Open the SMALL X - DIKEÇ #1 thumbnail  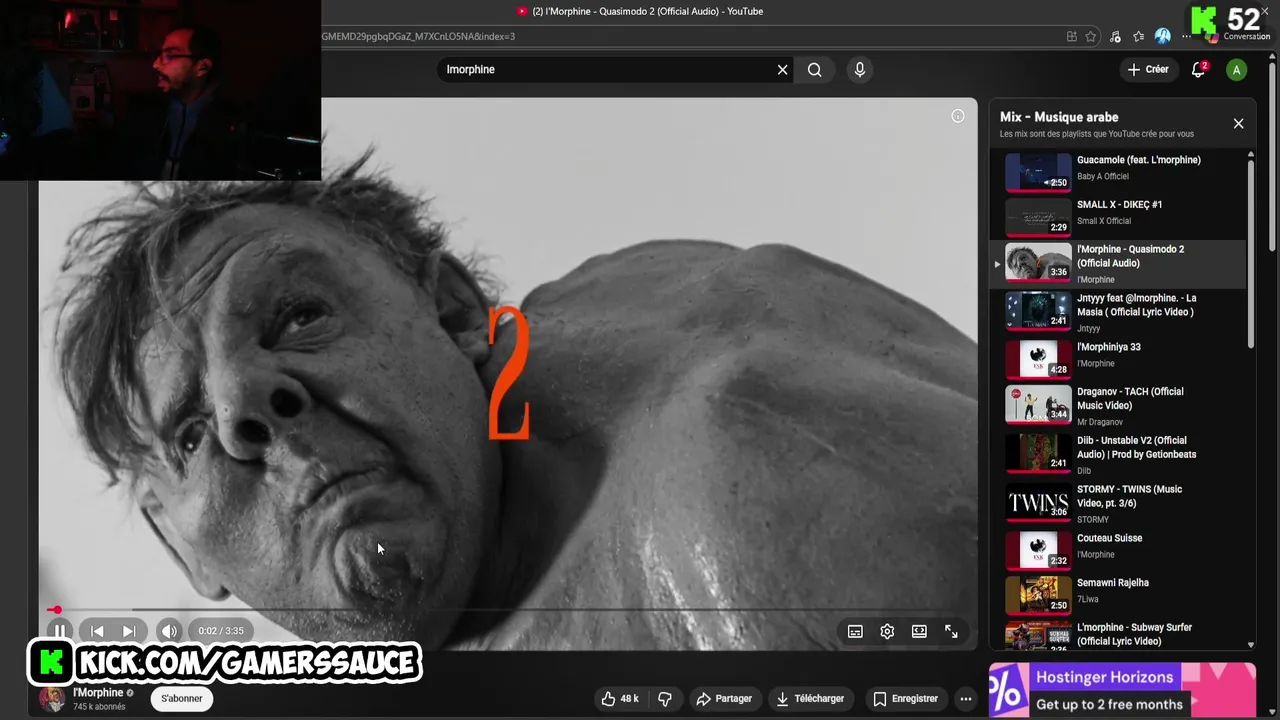click(x=1038, y=216)
